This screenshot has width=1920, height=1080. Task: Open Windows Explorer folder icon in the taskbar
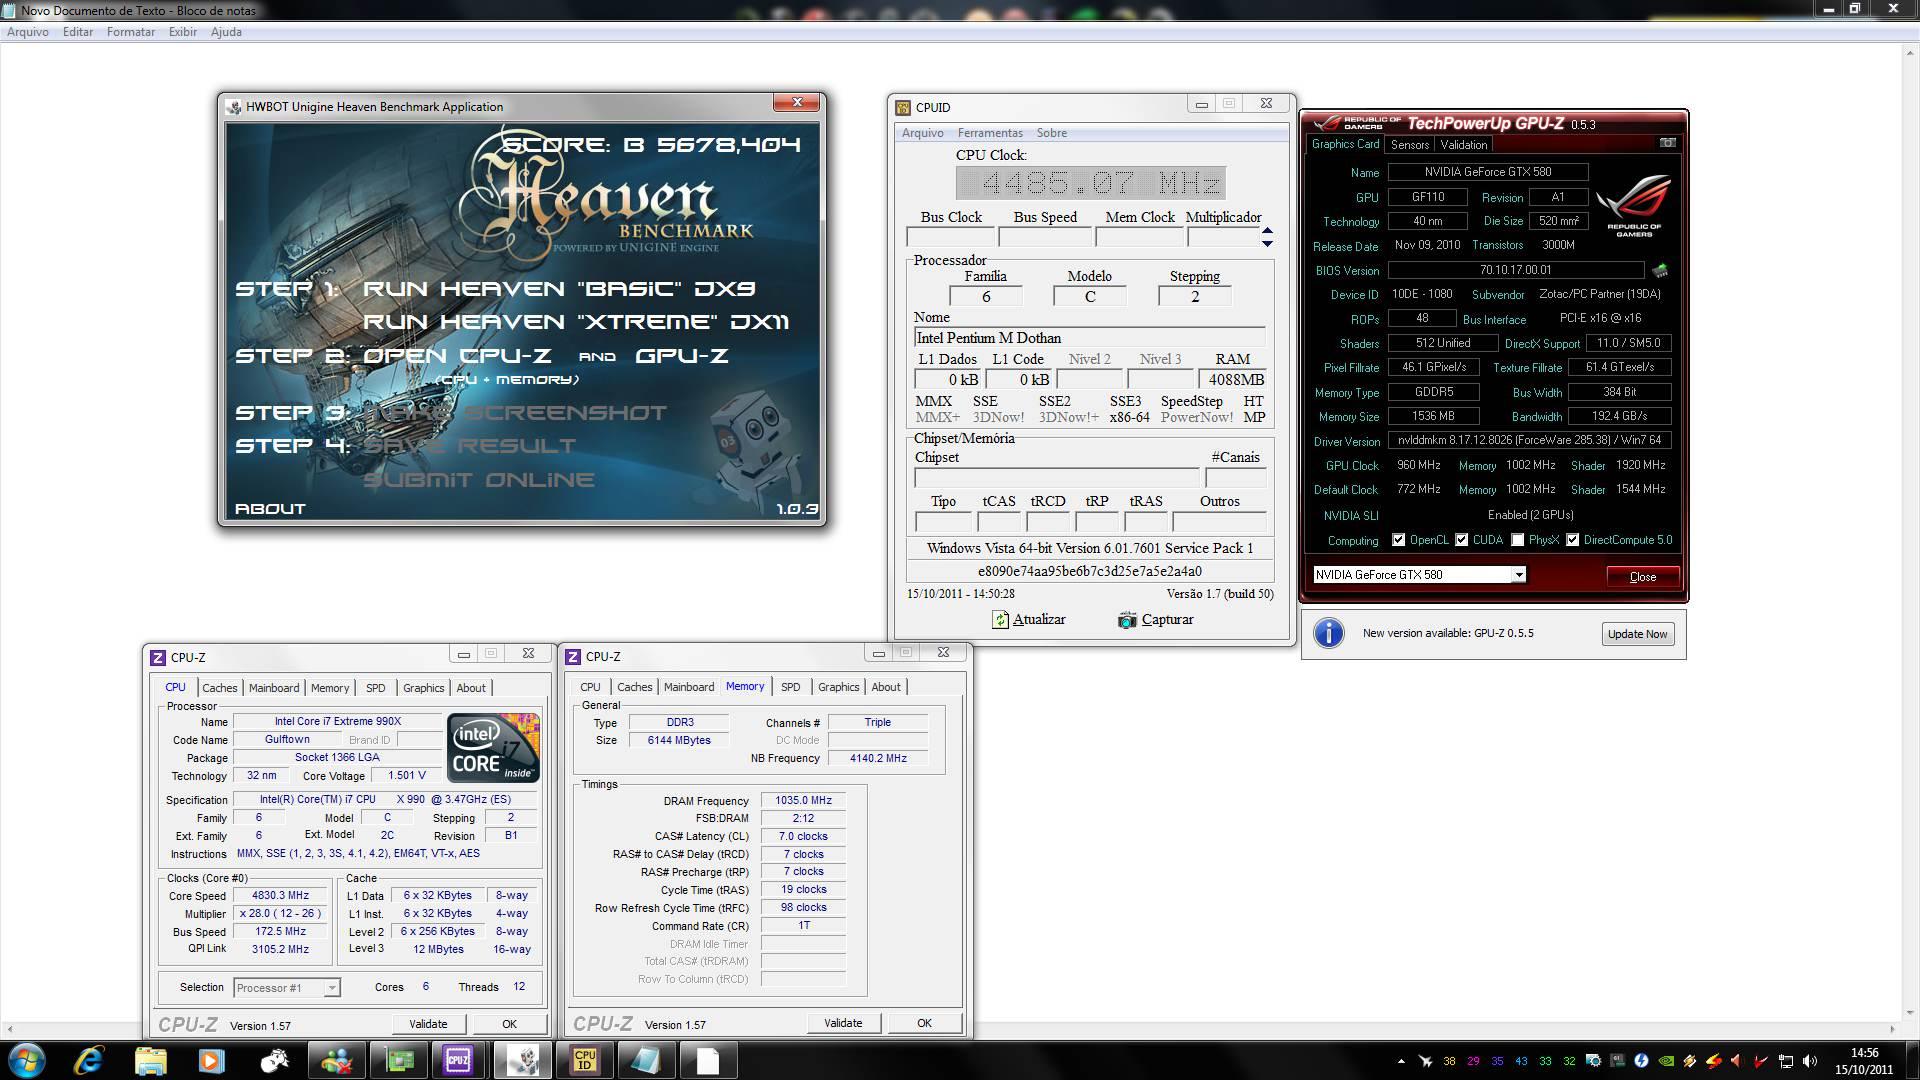tap(150, 1060)
